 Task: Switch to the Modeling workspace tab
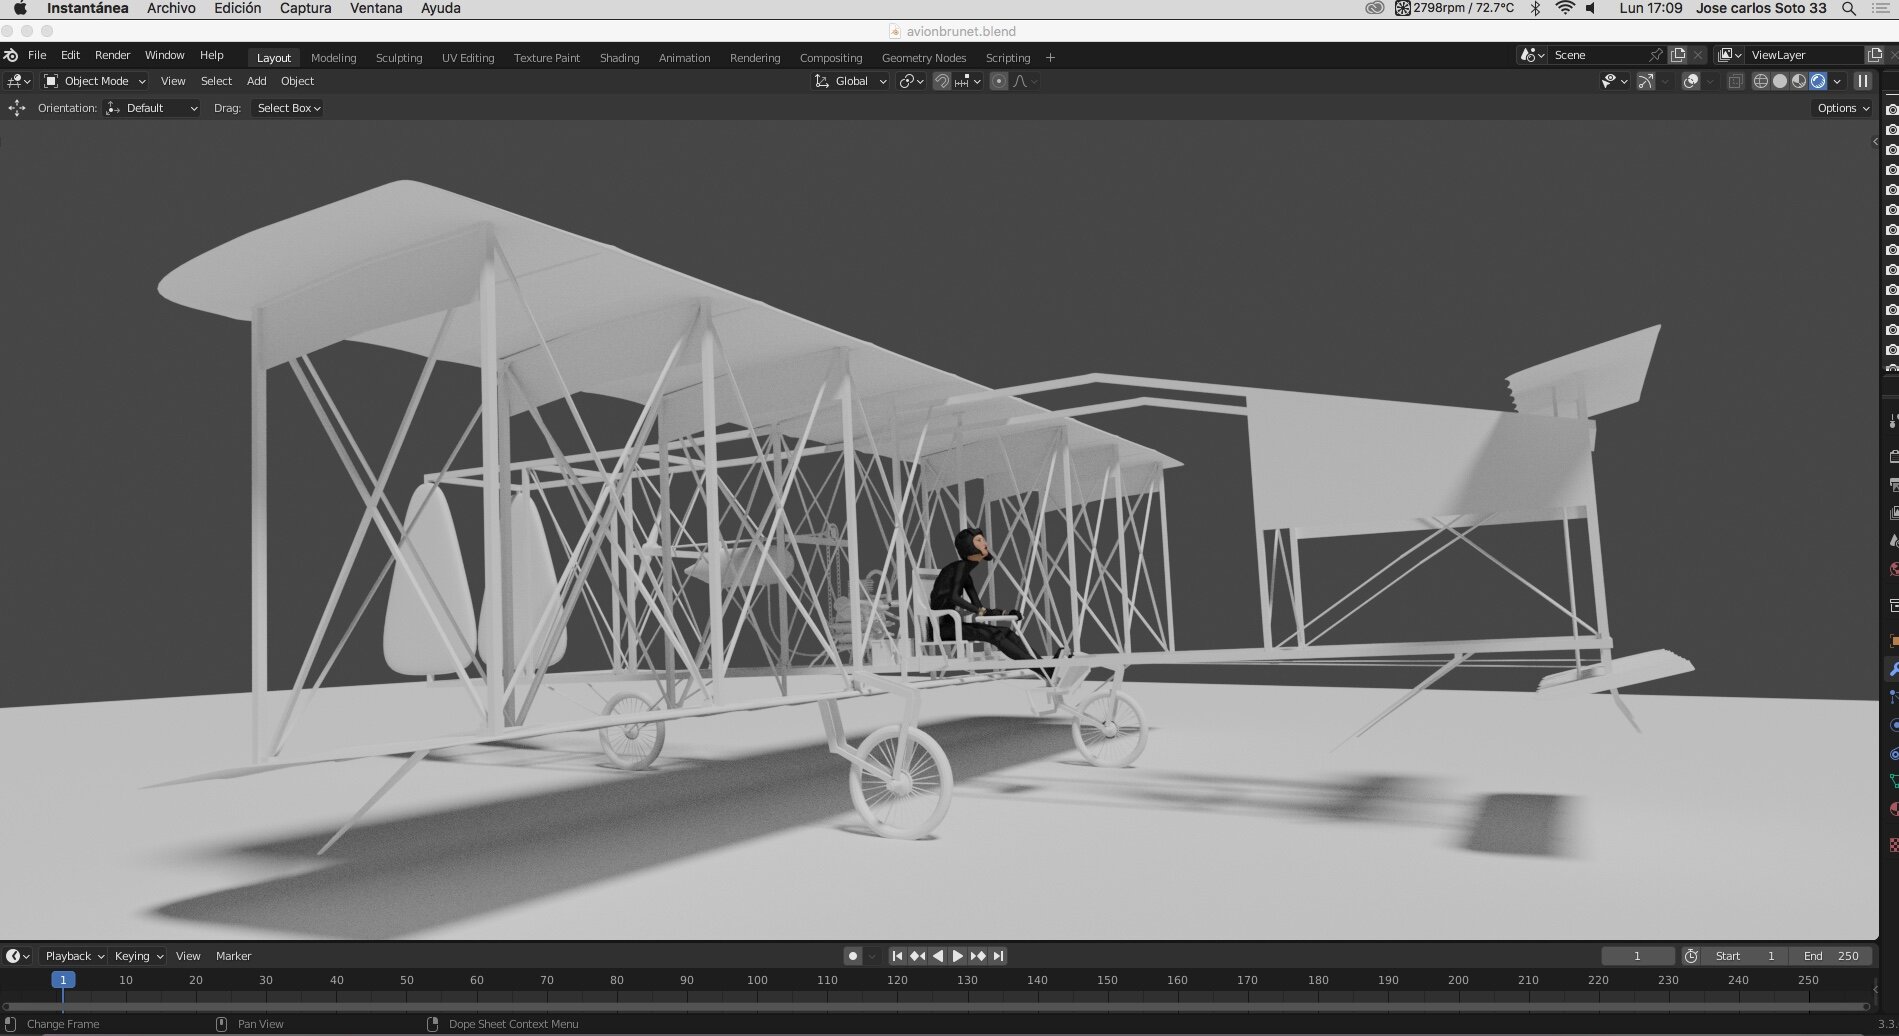coord(333,58)
